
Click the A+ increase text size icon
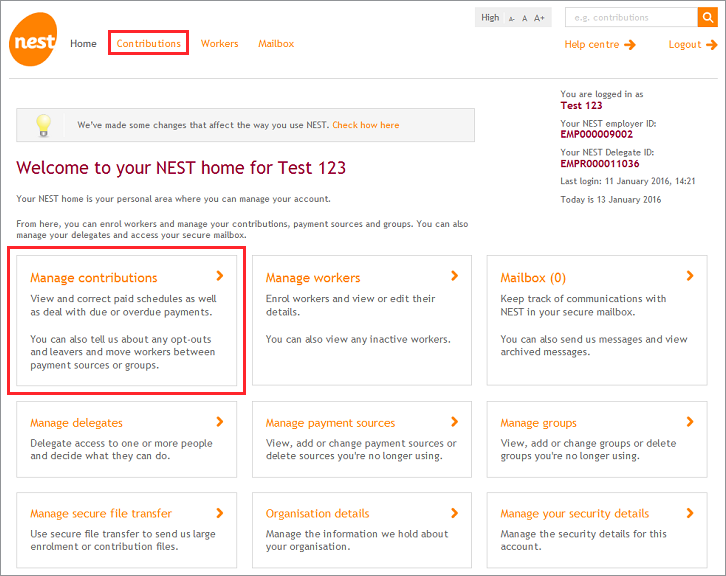pyautogui.click(x=540, y=18)
